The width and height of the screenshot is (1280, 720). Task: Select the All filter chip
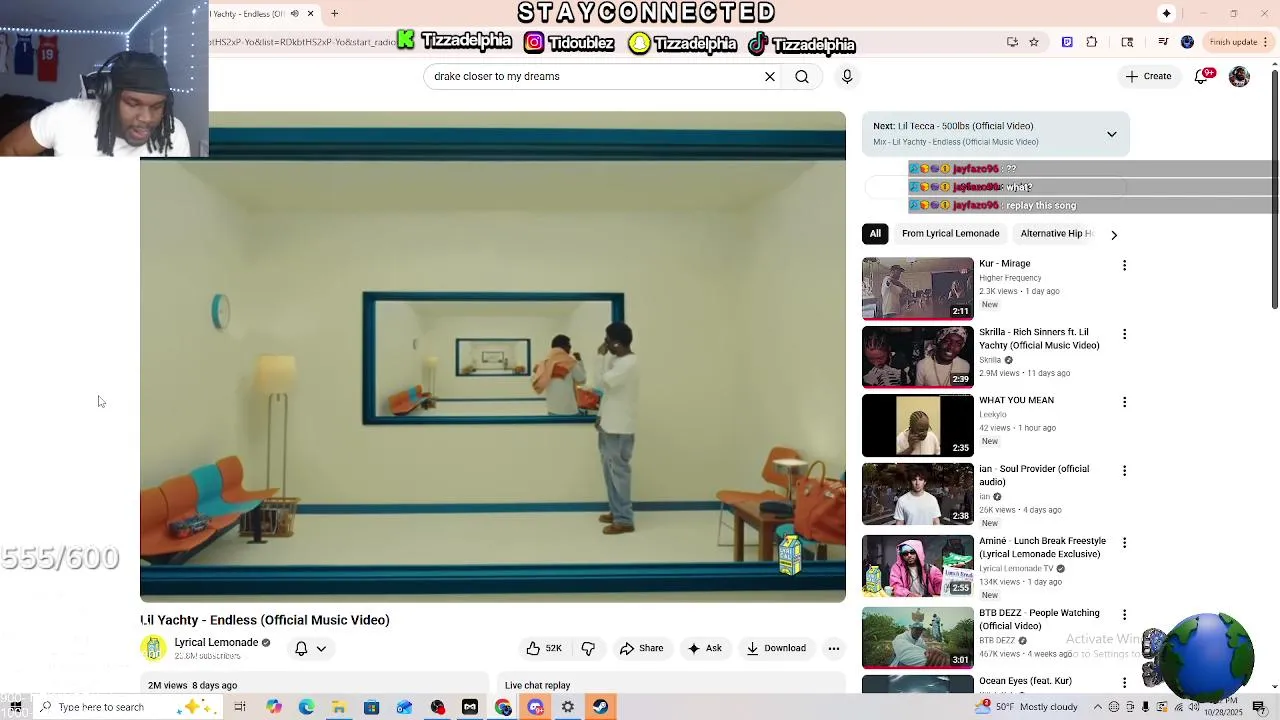pyautogui.click(x=875, y=233)
